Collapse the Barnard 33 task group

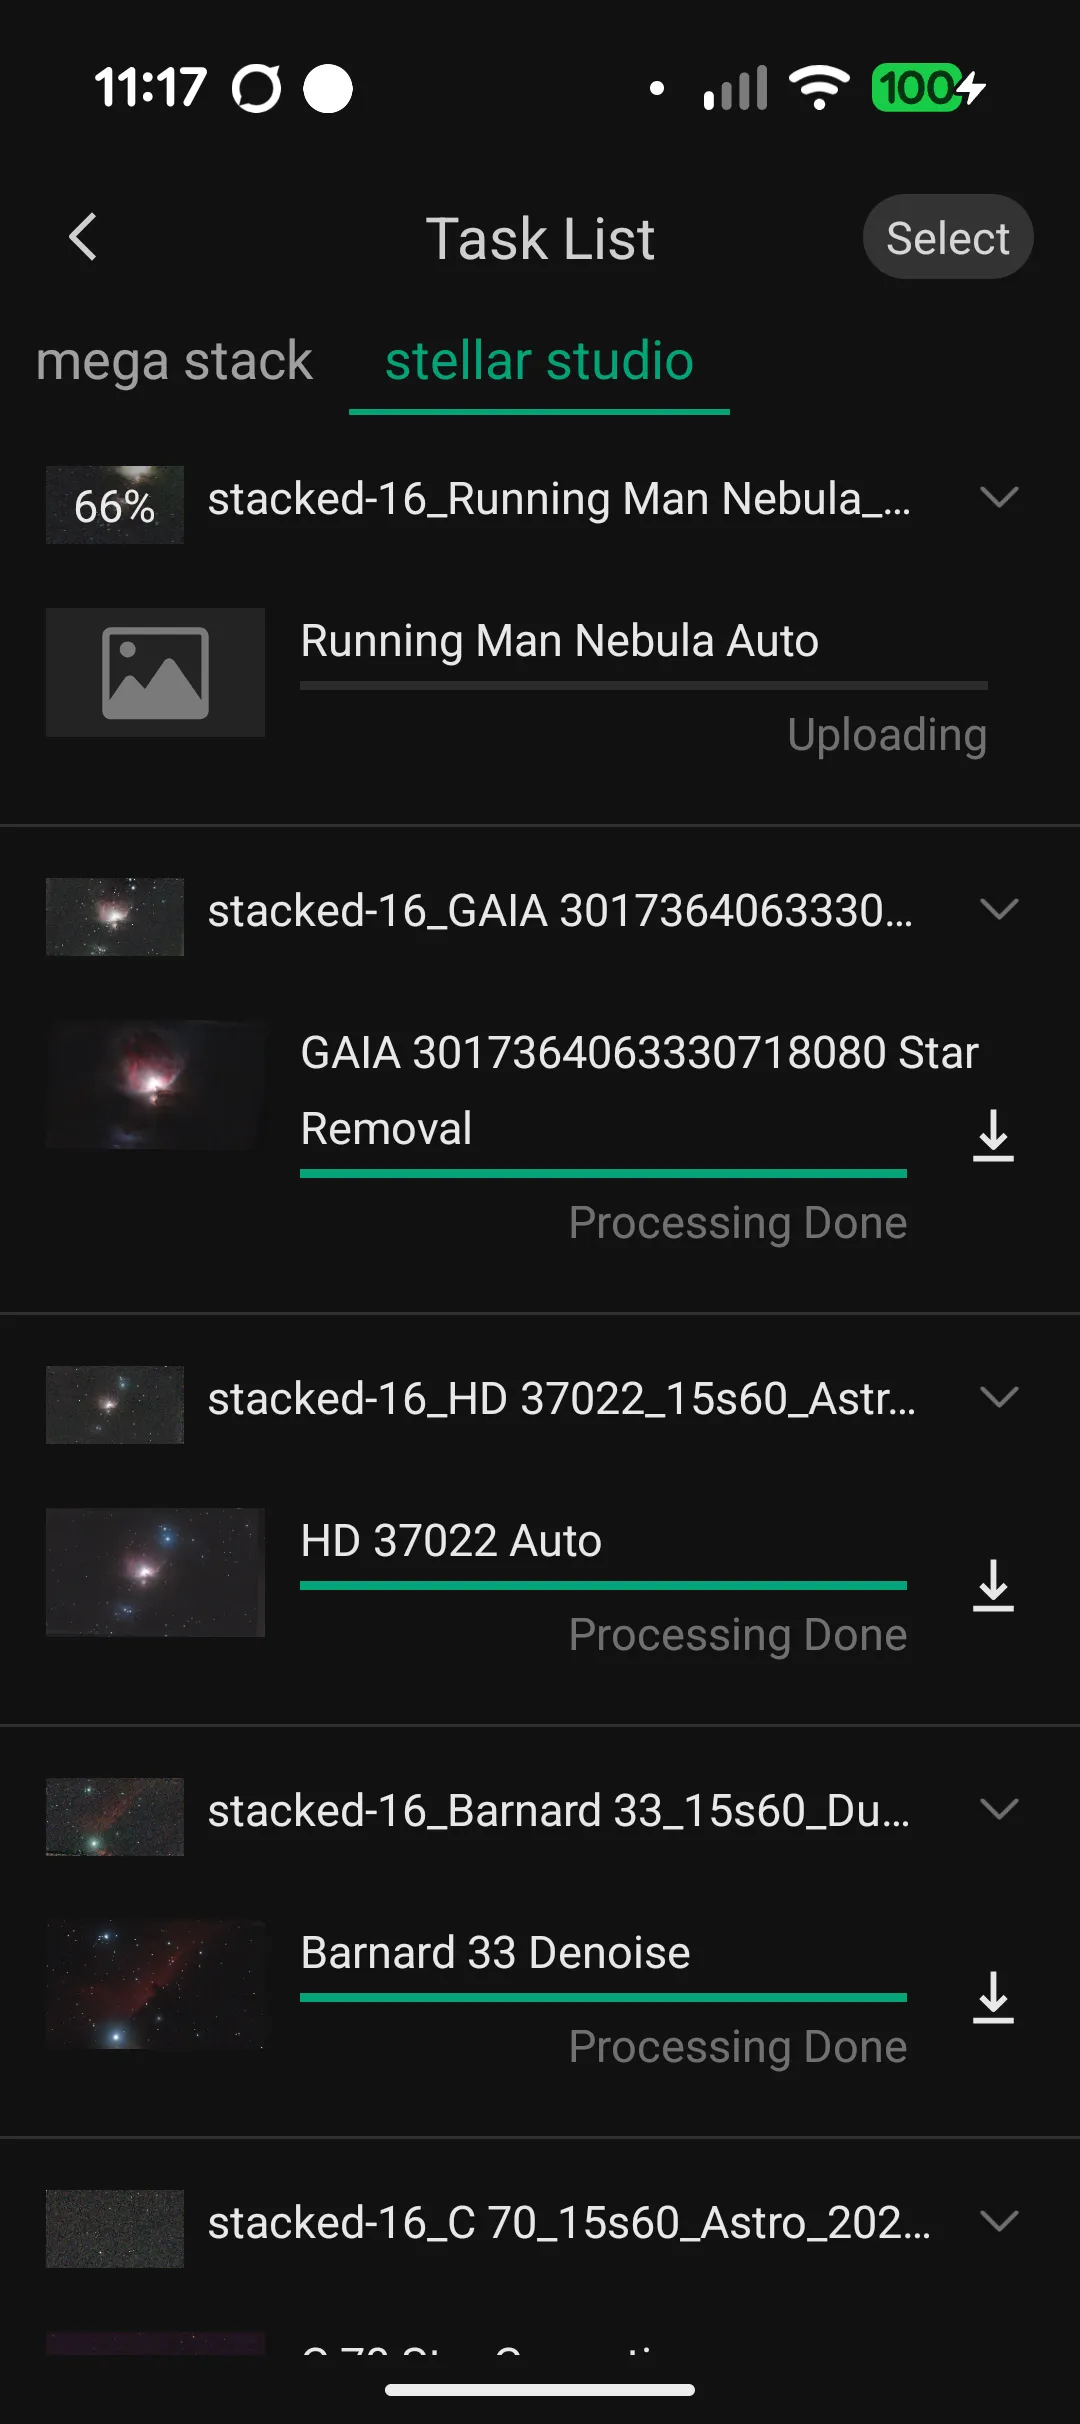coord(999,1809)
